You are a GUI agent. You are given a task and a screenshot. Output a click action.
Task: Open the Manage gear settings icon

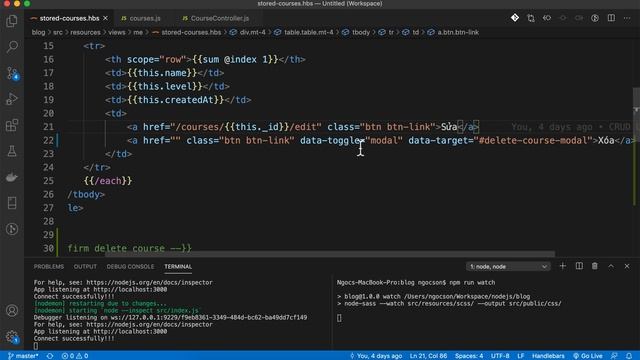point(12,337)
